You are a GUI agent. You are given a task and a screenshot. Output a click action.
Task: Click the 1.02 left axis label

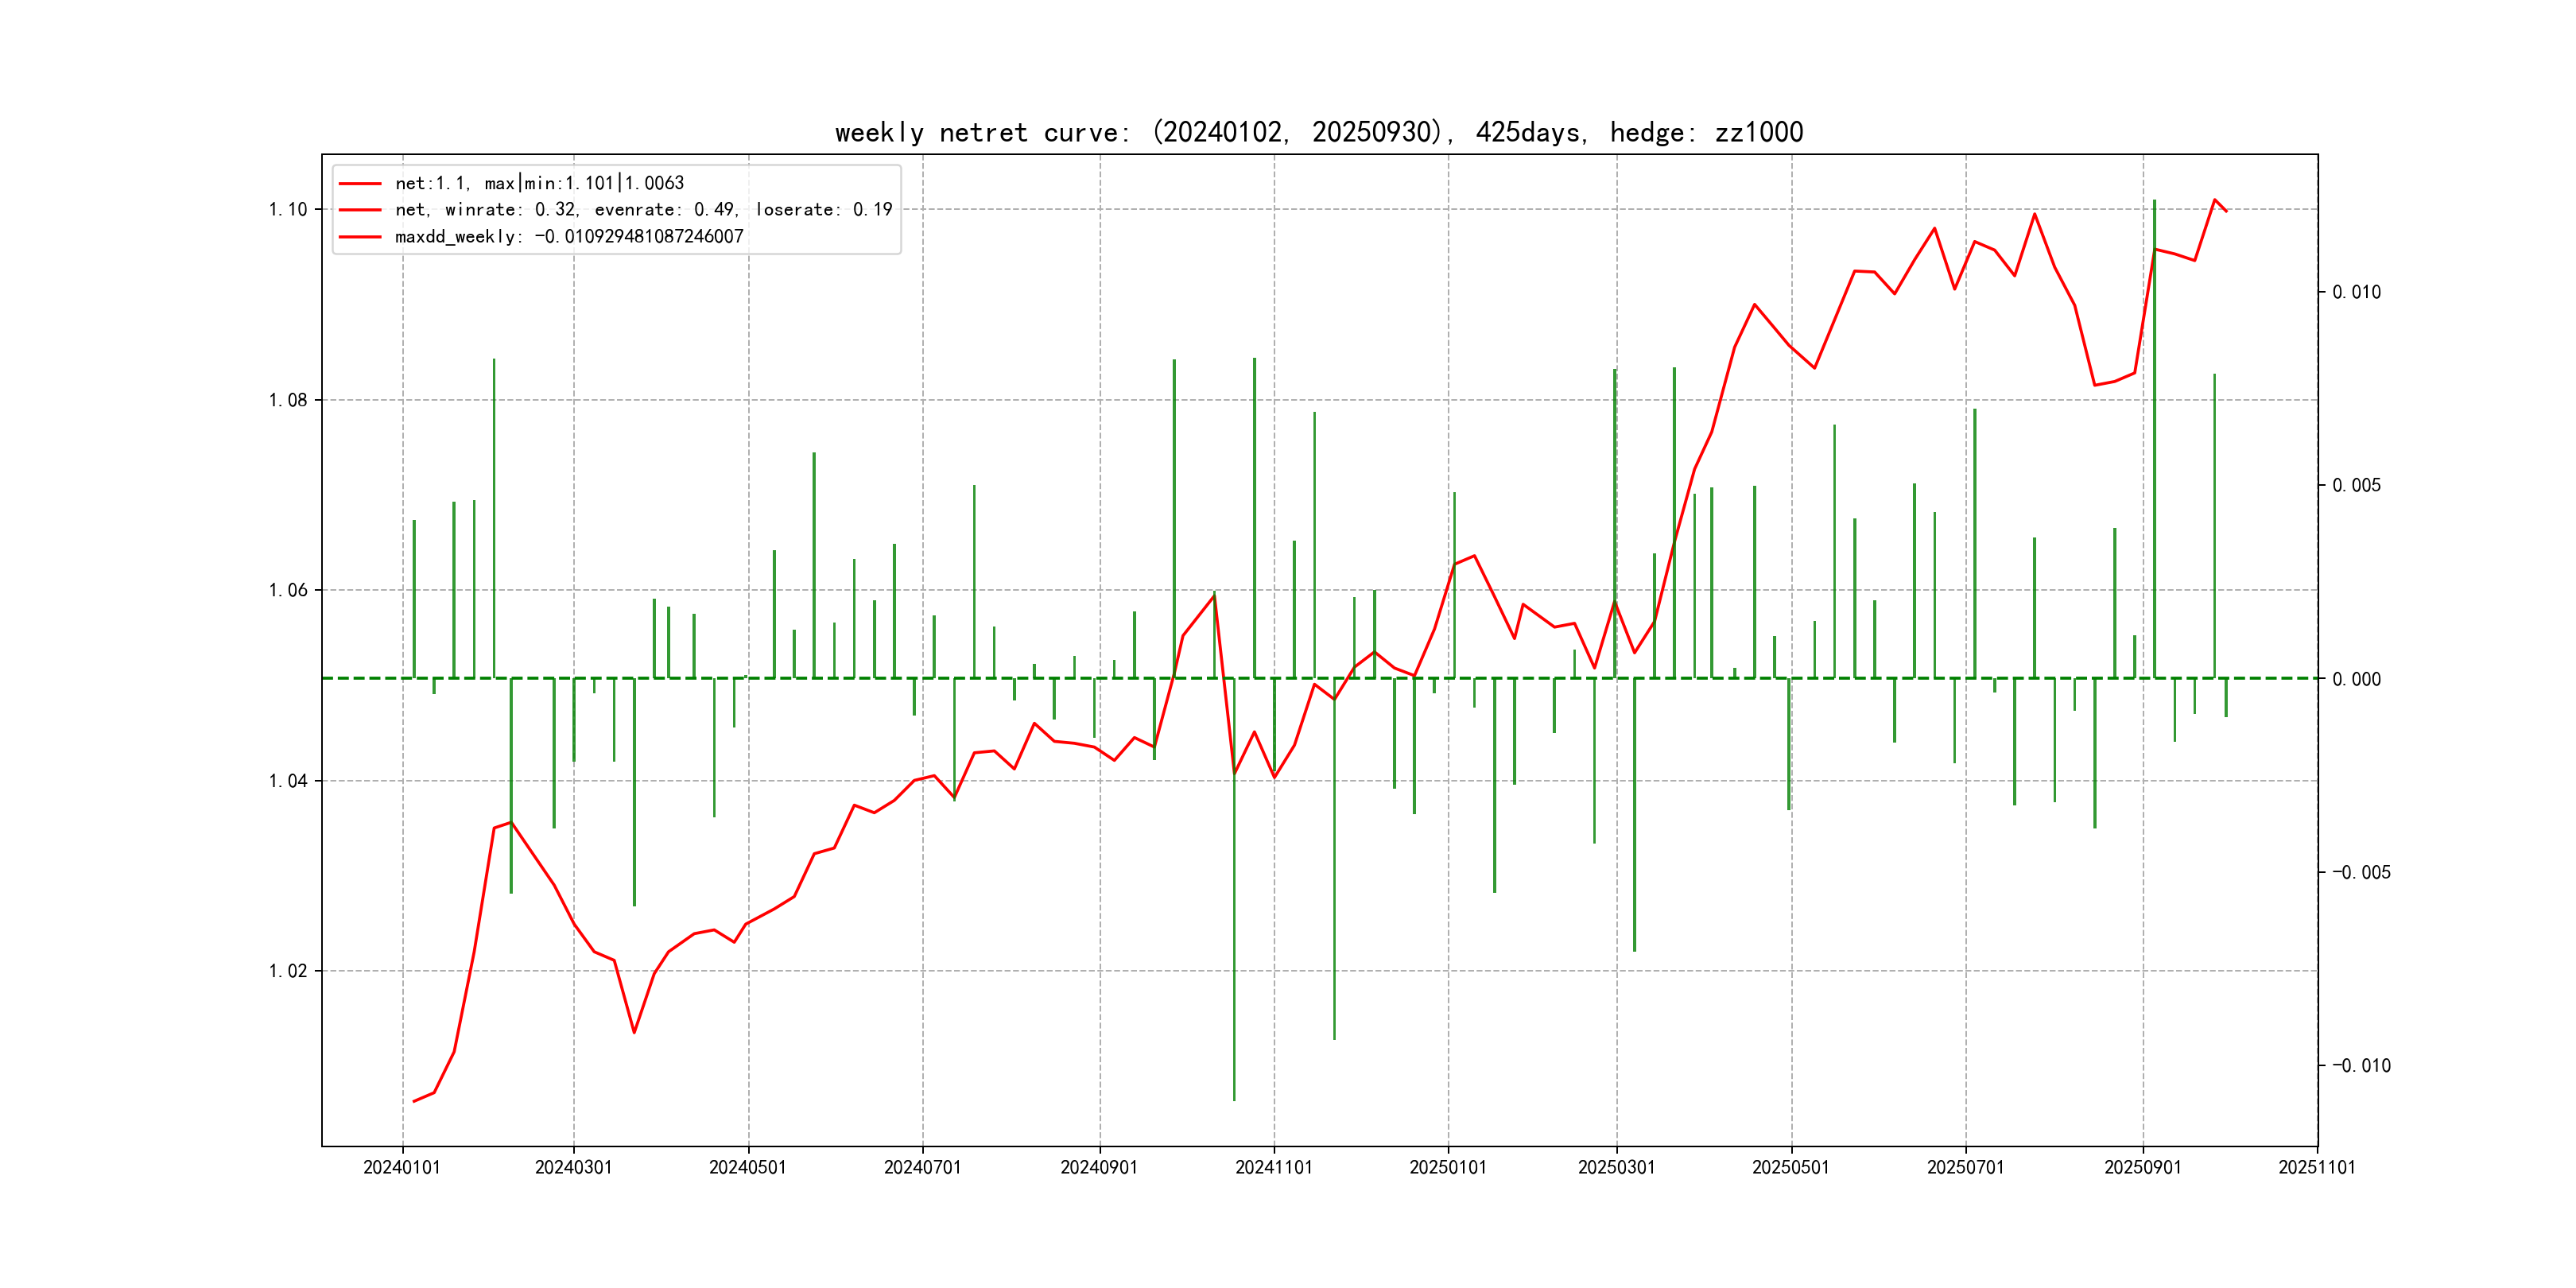click(x=288, y=972)
